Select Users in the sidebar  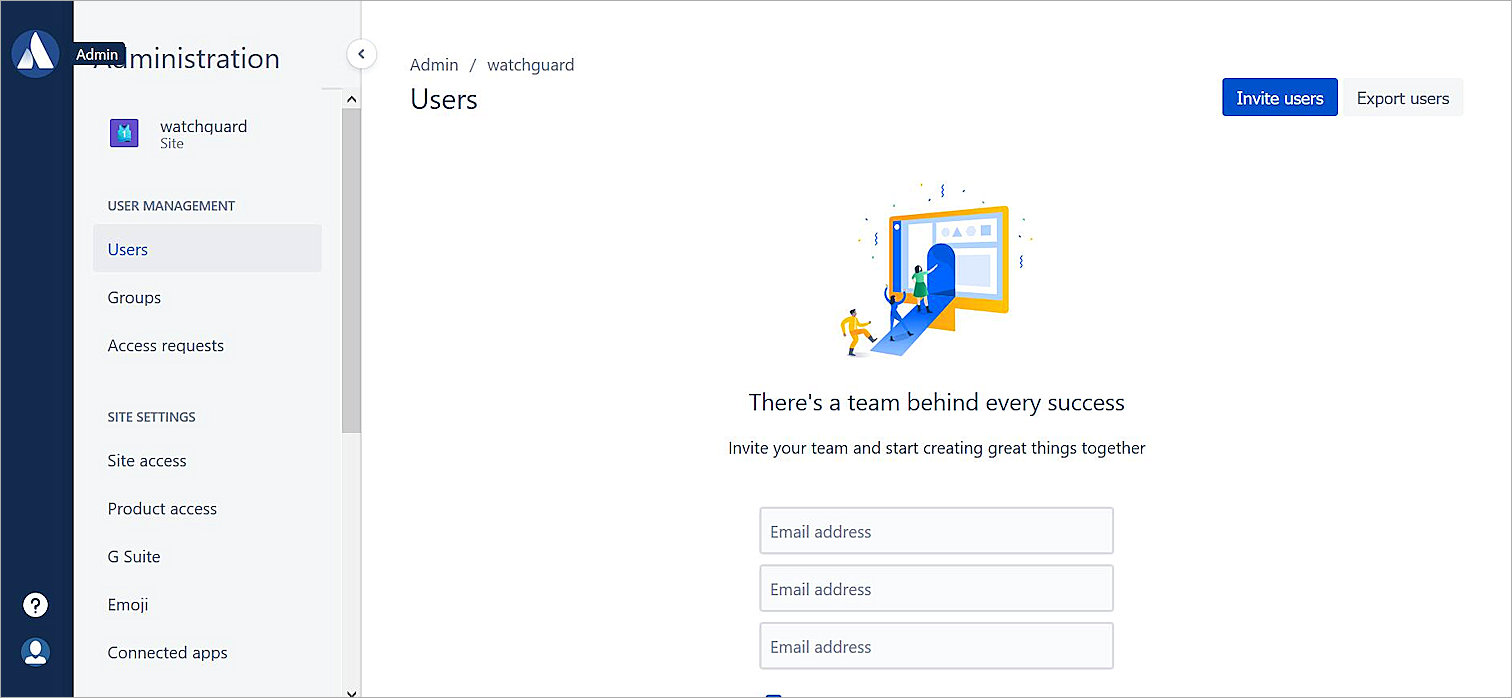(128, 249)
